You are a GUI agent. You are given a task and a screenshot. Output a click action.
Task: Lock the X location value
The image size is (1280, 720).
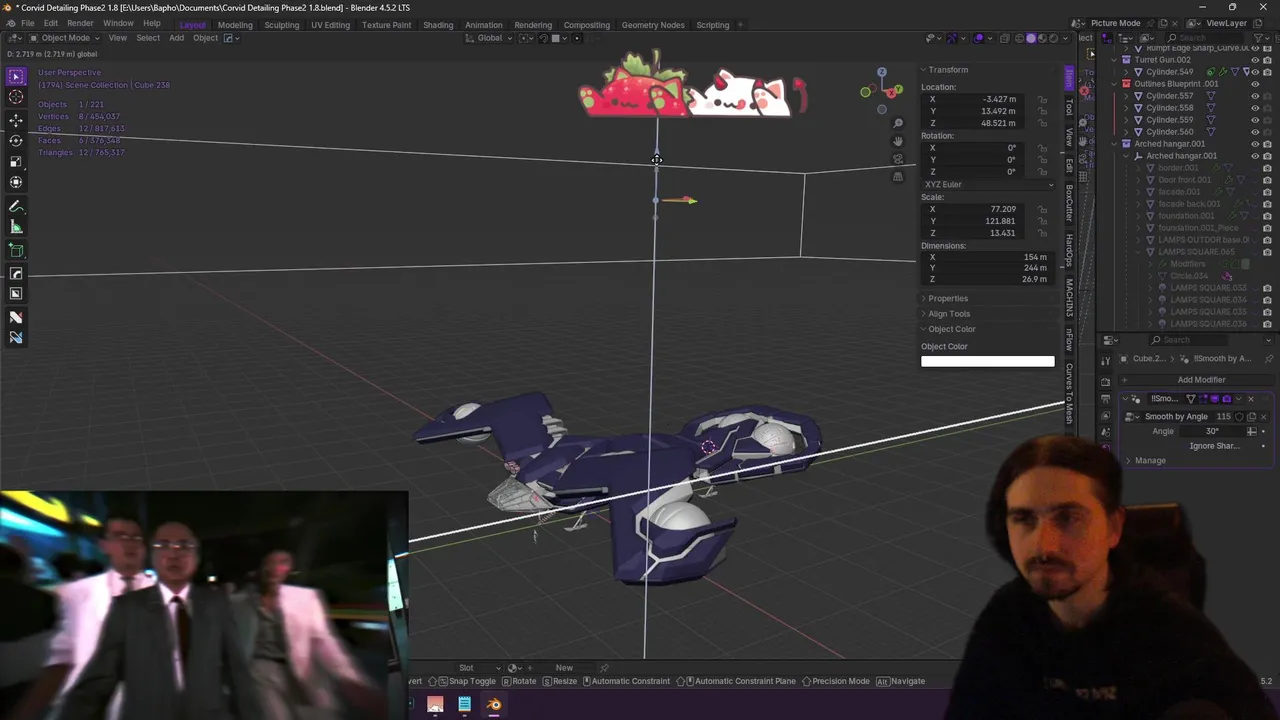coord(1043,100)
